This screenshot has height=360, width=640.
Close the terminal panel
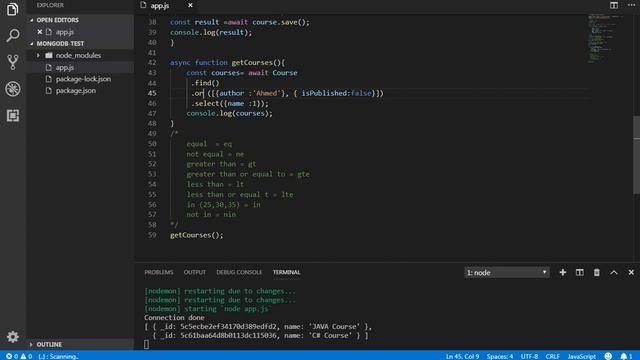pyautogui.click(x=631, y=272)
